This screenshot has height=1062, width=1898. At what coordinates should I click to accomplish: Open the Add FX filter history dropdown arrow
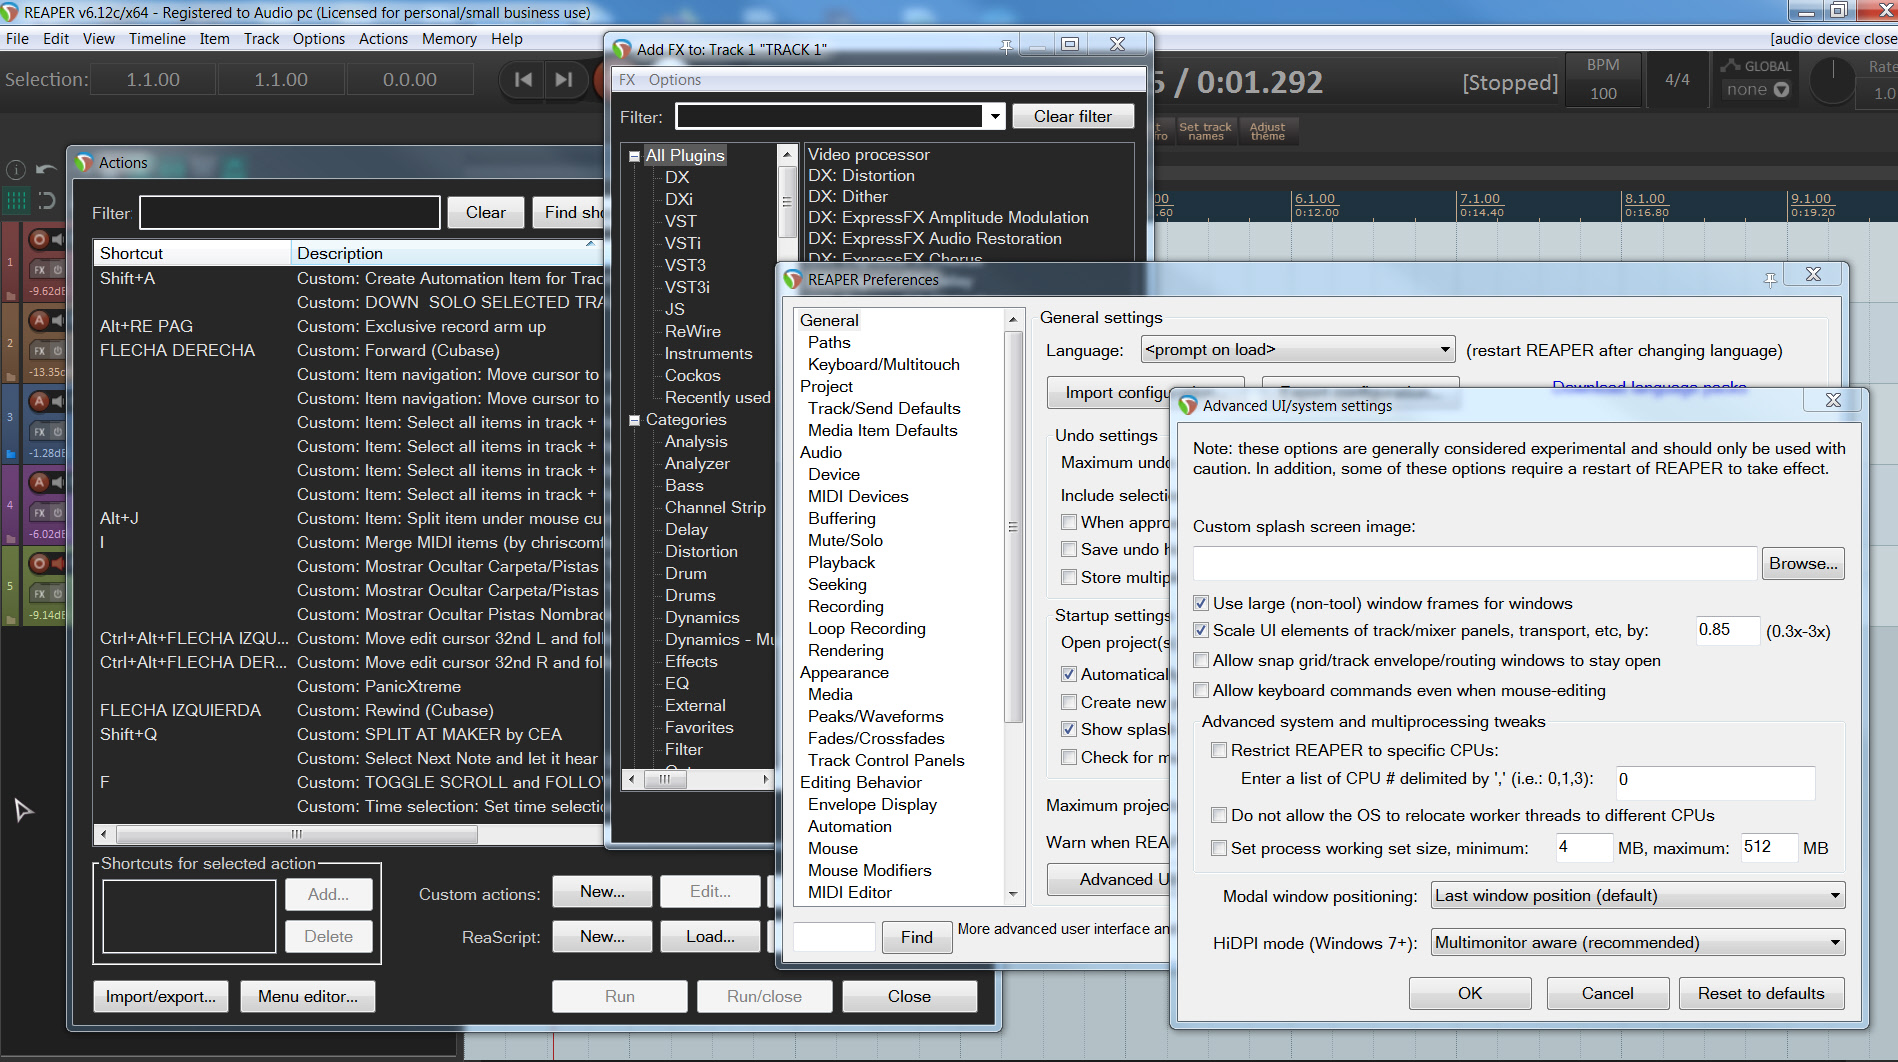(994, 117)
